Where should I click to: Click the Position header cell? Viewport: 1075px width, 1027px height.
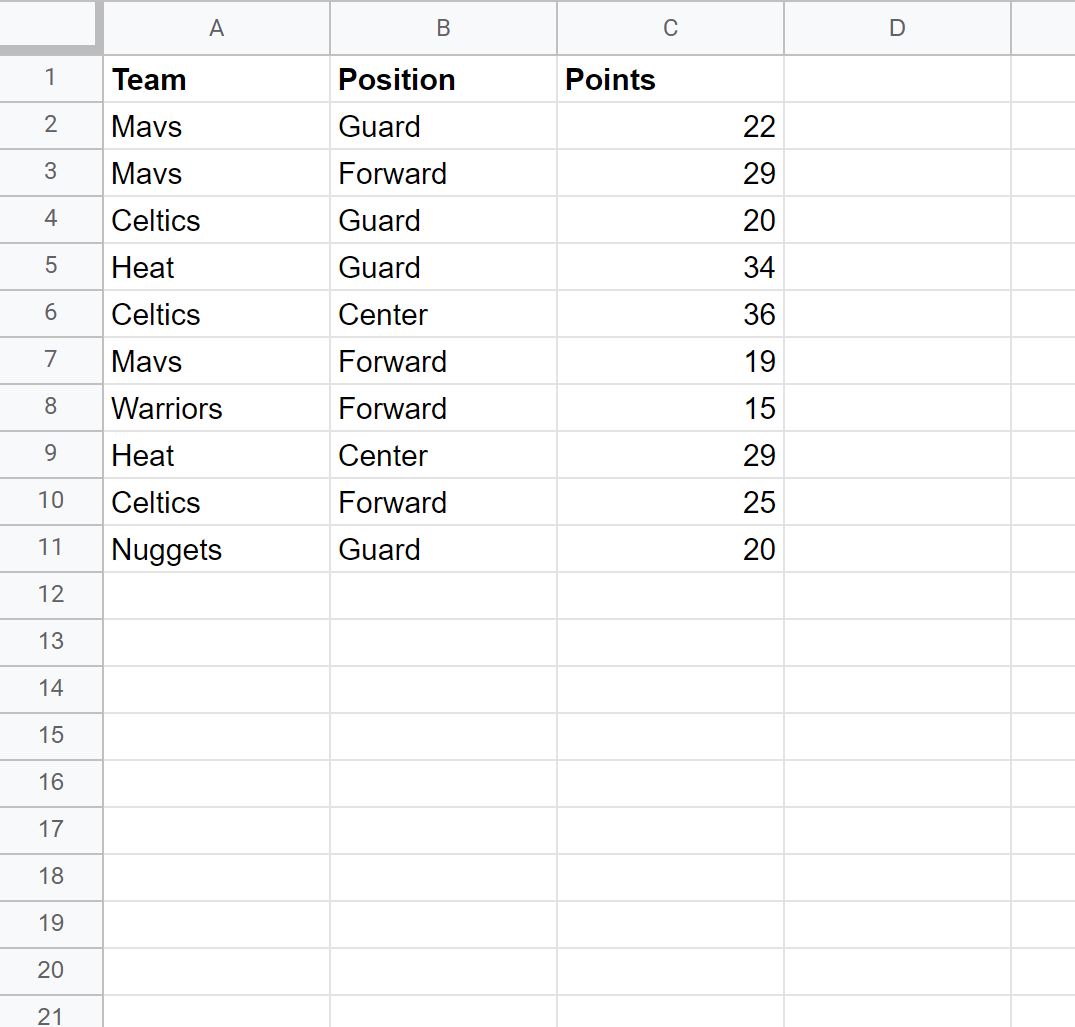coord(444,79)
